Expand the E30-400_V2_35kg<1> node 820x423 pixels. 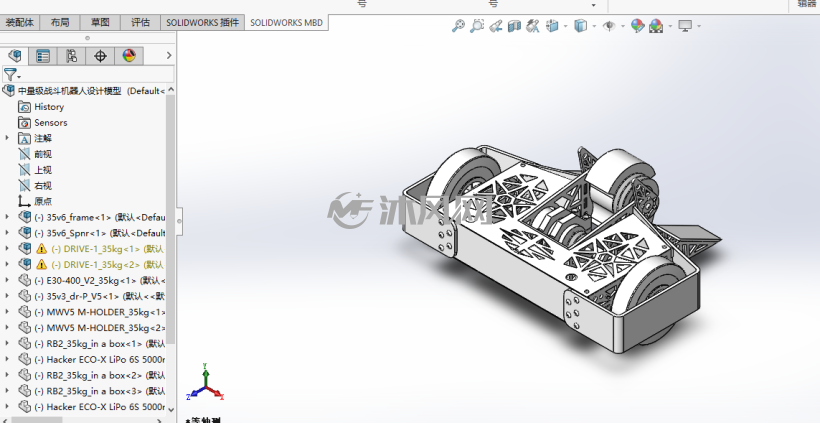tap(7, 280)
